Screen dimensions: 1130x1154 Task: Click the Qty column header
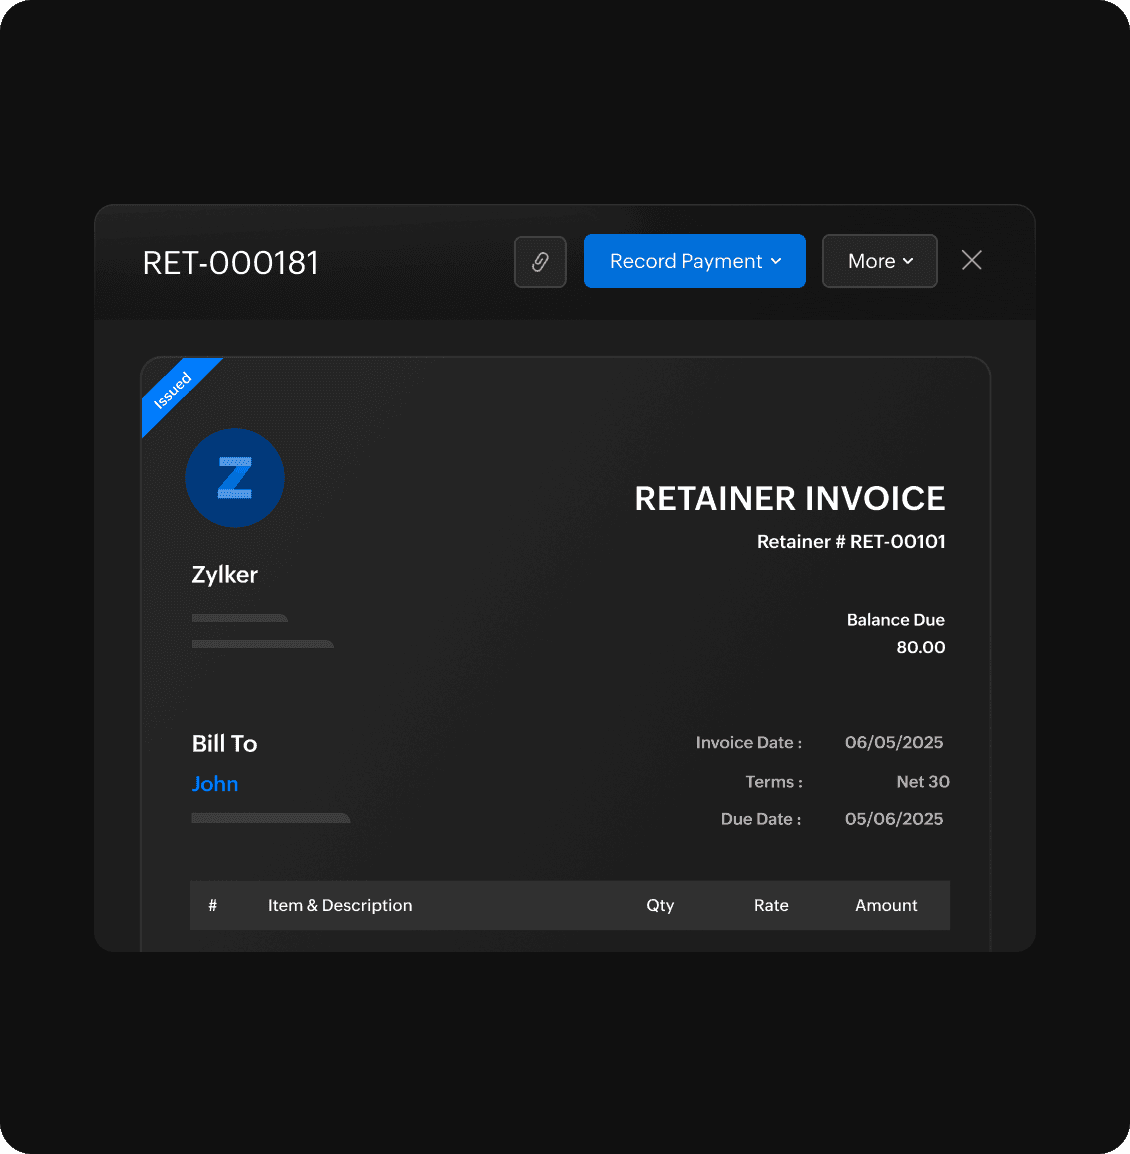pyautogui.click(x=660, y=905)
